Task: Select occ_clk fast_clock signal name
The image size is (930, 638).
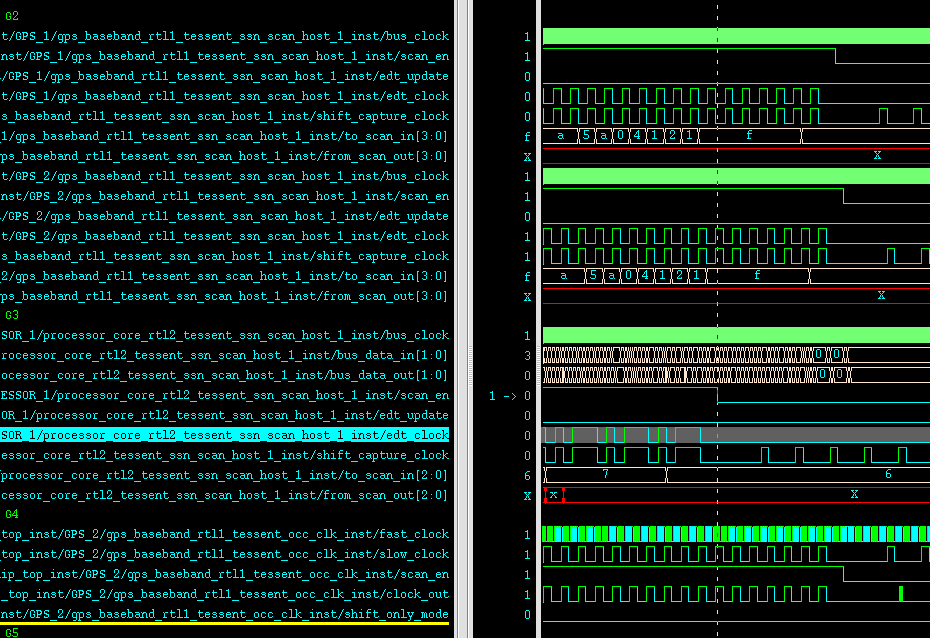Action: coord(225,534)
